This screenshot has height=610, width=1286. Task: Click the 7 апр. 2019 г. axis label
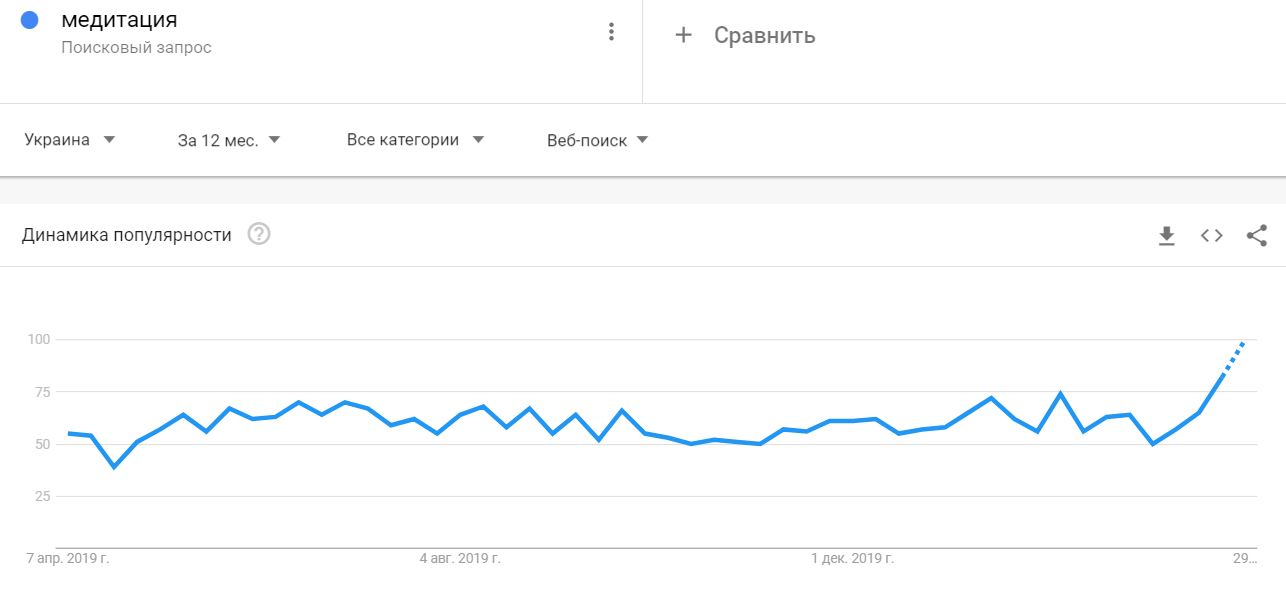tap(68, 558)
